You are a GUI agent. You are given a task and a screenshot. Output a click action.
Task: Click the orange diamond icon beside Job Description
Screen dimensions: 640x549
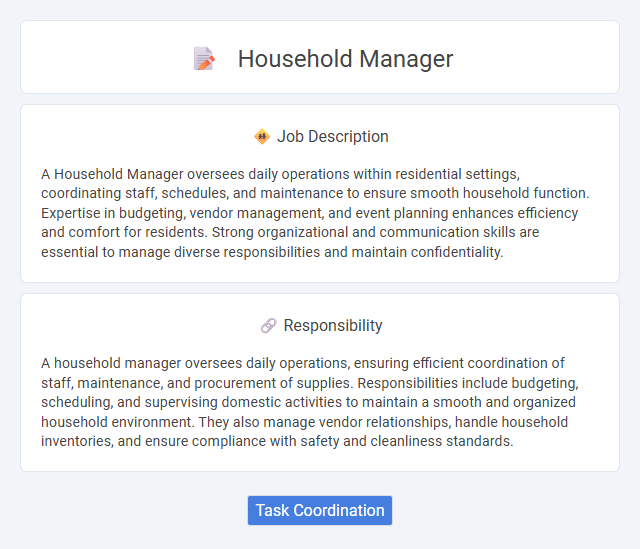[262, 136]
